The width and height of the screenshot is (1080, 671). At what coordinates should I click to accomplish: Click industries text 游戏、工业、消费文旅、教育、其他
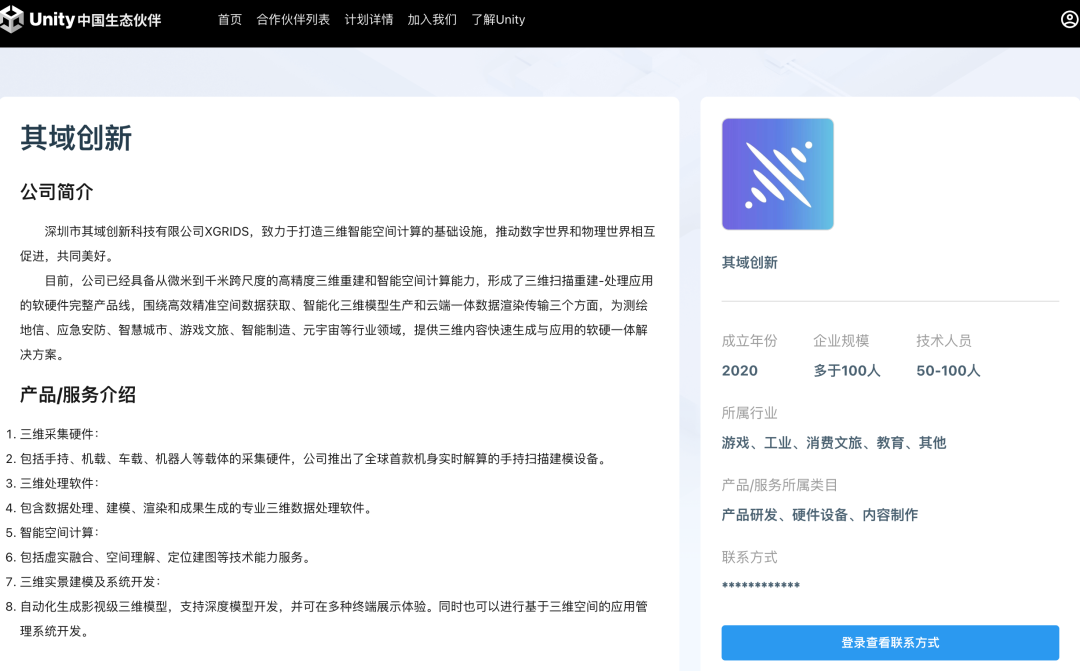tap(834, 443)
